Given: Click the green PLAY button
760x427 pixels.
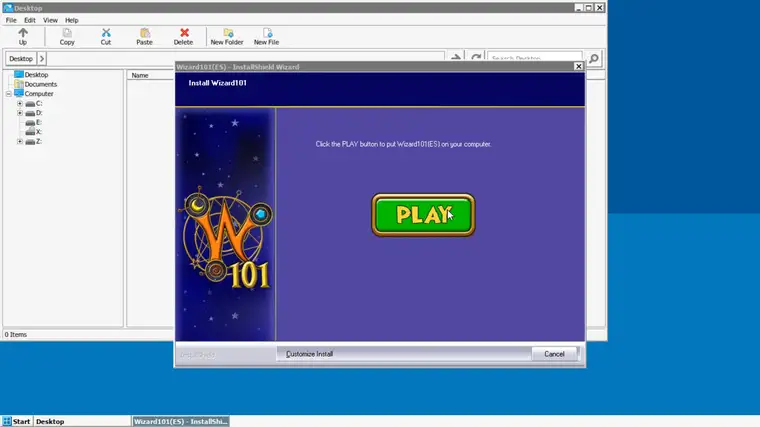Looking at the screenshot, I should click(x=423, y=215).
